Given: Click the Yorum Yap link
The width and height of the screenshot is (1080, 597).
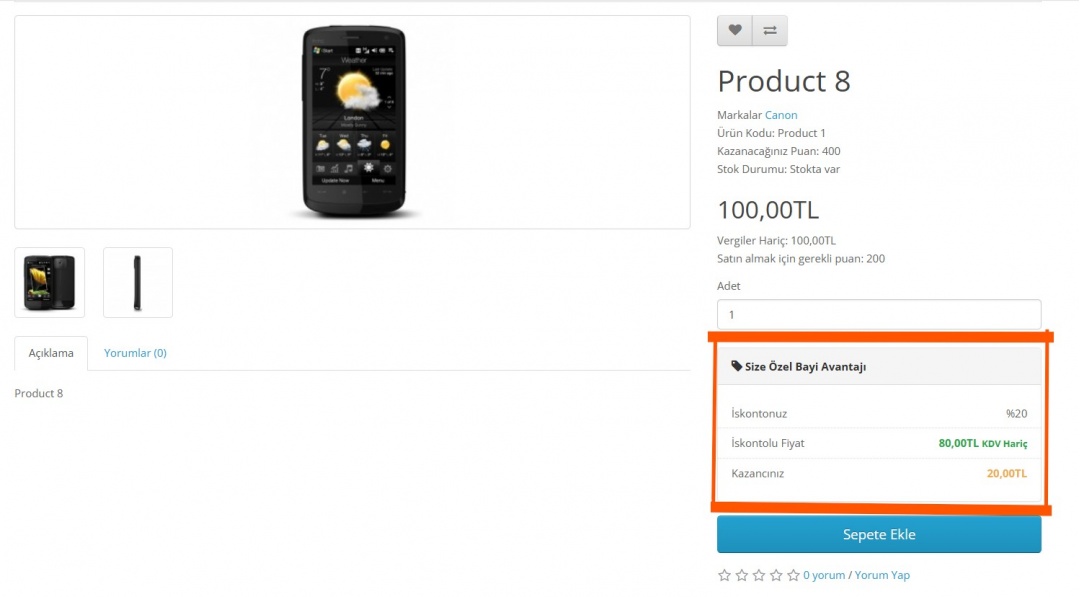Looking at the screenshot, I should coord(882,575).
